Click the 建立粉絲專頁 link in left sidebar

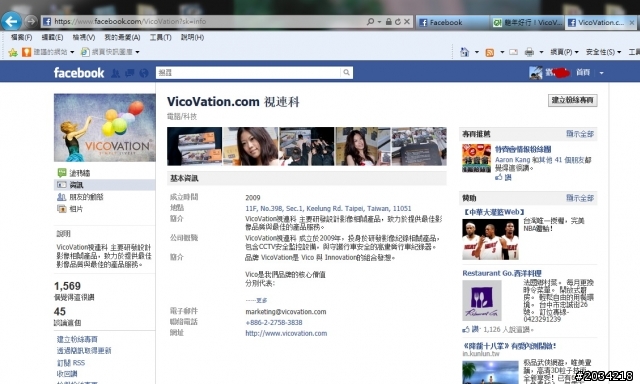77,340
